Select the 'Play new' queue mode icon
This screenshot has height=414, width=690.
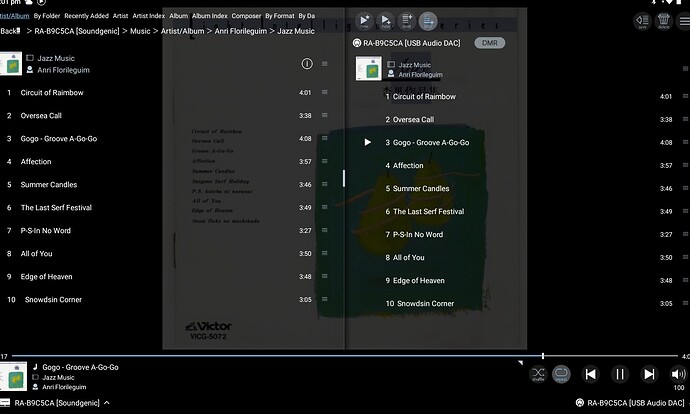click(x=364, y=21)
